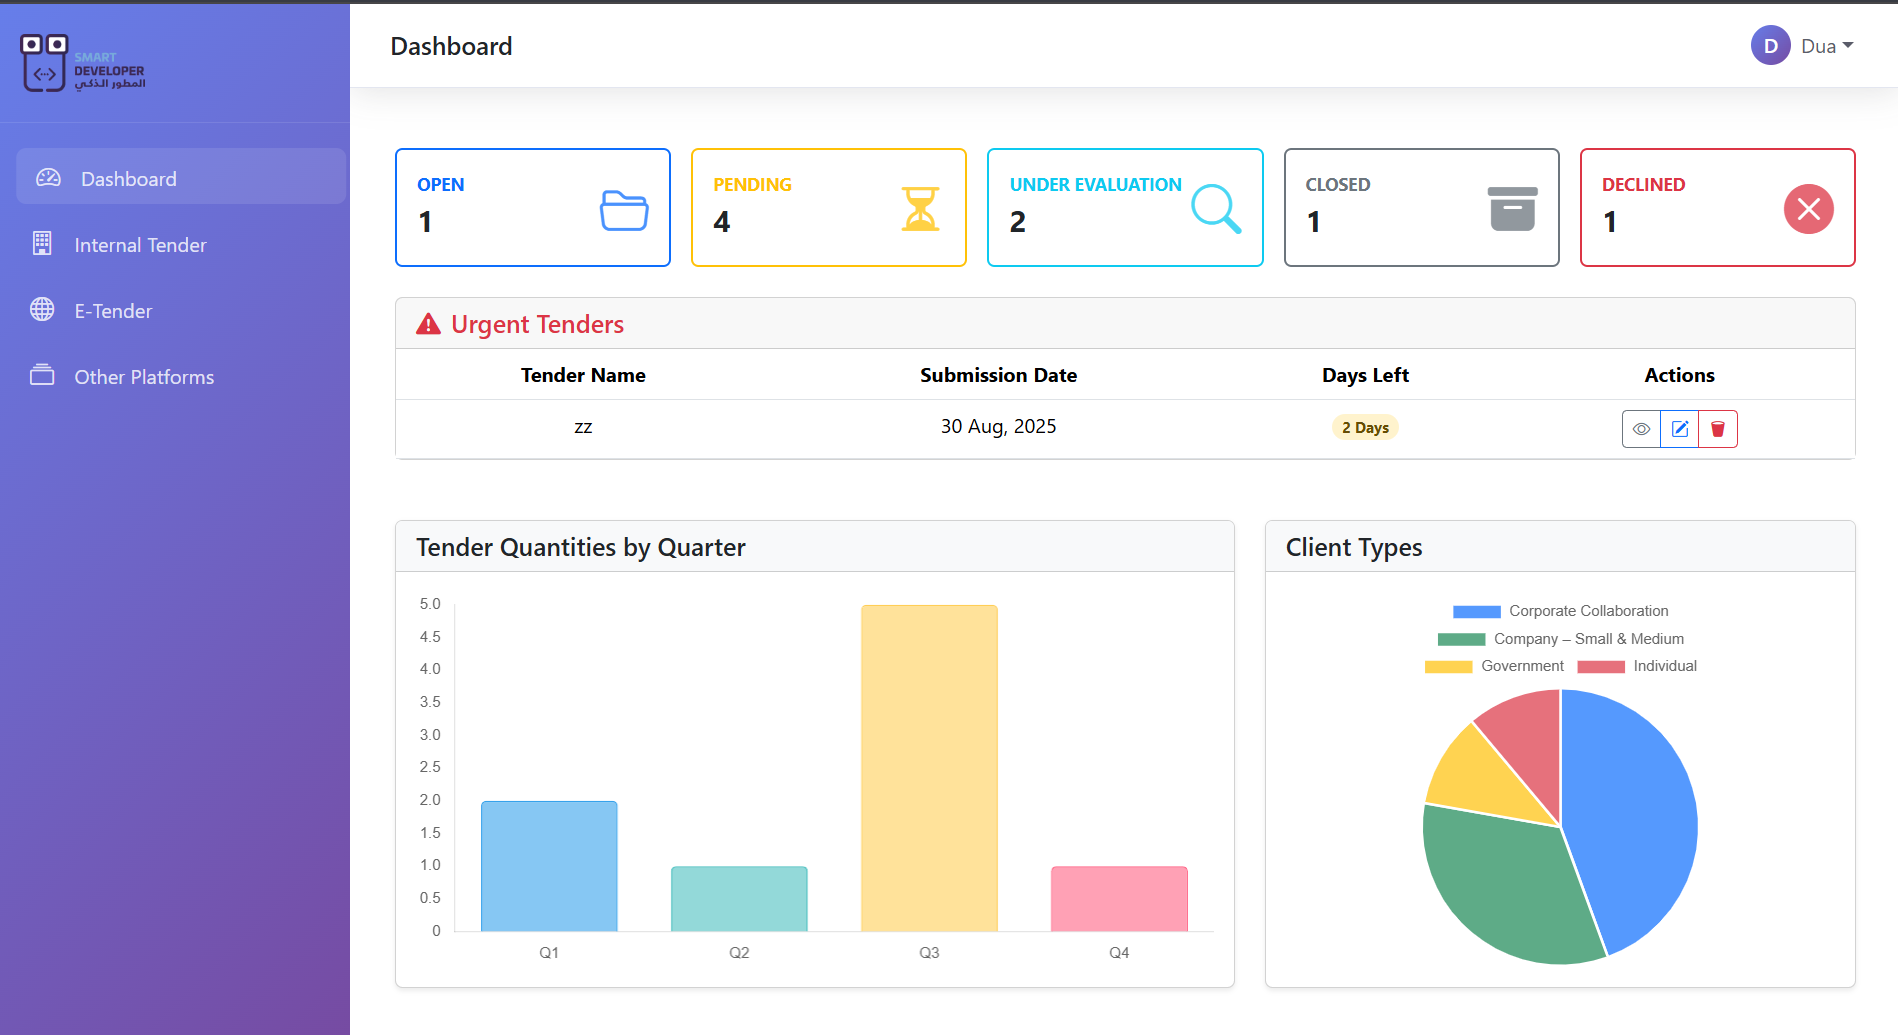Click the warning triangle beside Urgent Tenders
Image resolution: width=1898 pixels, height=1035 pixels.
click(428, 324)
